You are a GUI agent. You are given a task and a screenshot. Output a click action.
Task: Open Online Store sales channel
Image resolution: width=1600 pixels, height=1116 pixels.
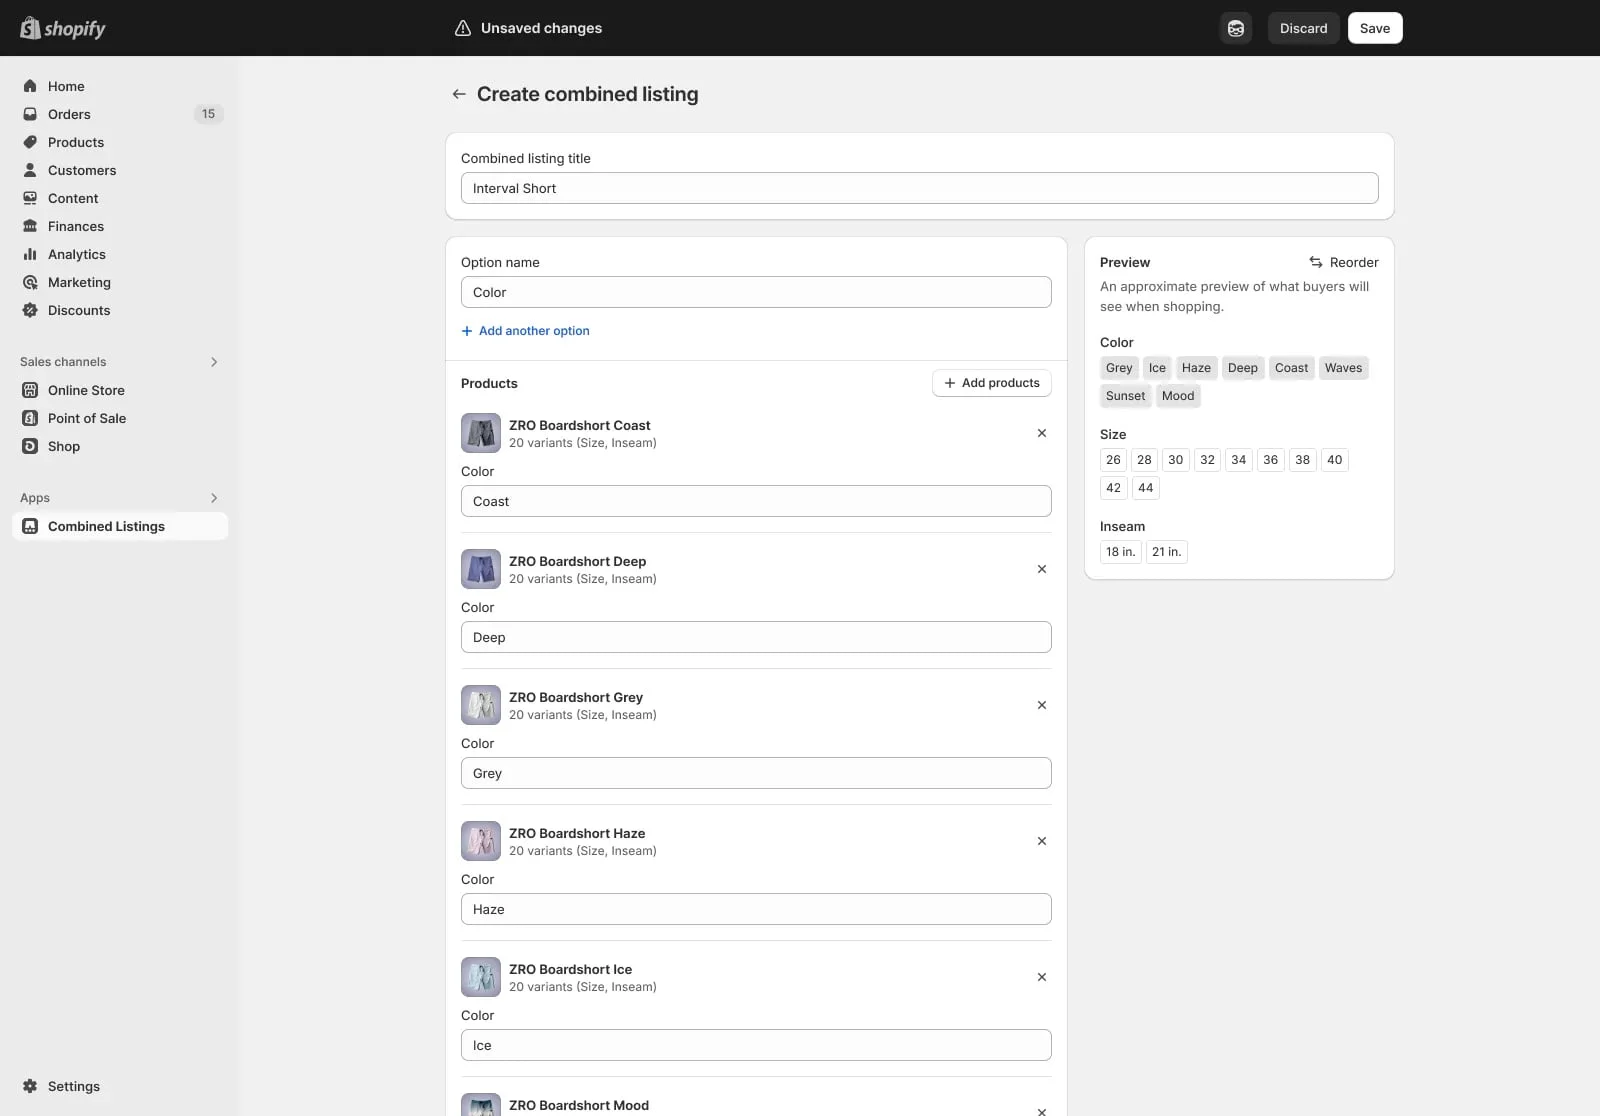120,390
